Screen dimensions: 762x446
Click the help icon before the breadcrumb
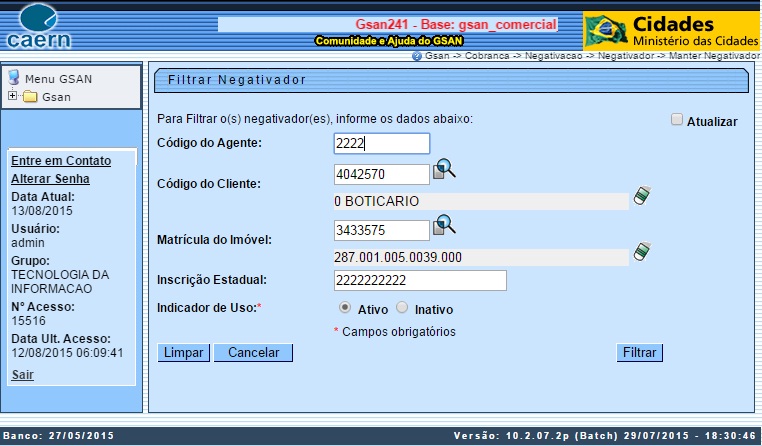[417, 56]
